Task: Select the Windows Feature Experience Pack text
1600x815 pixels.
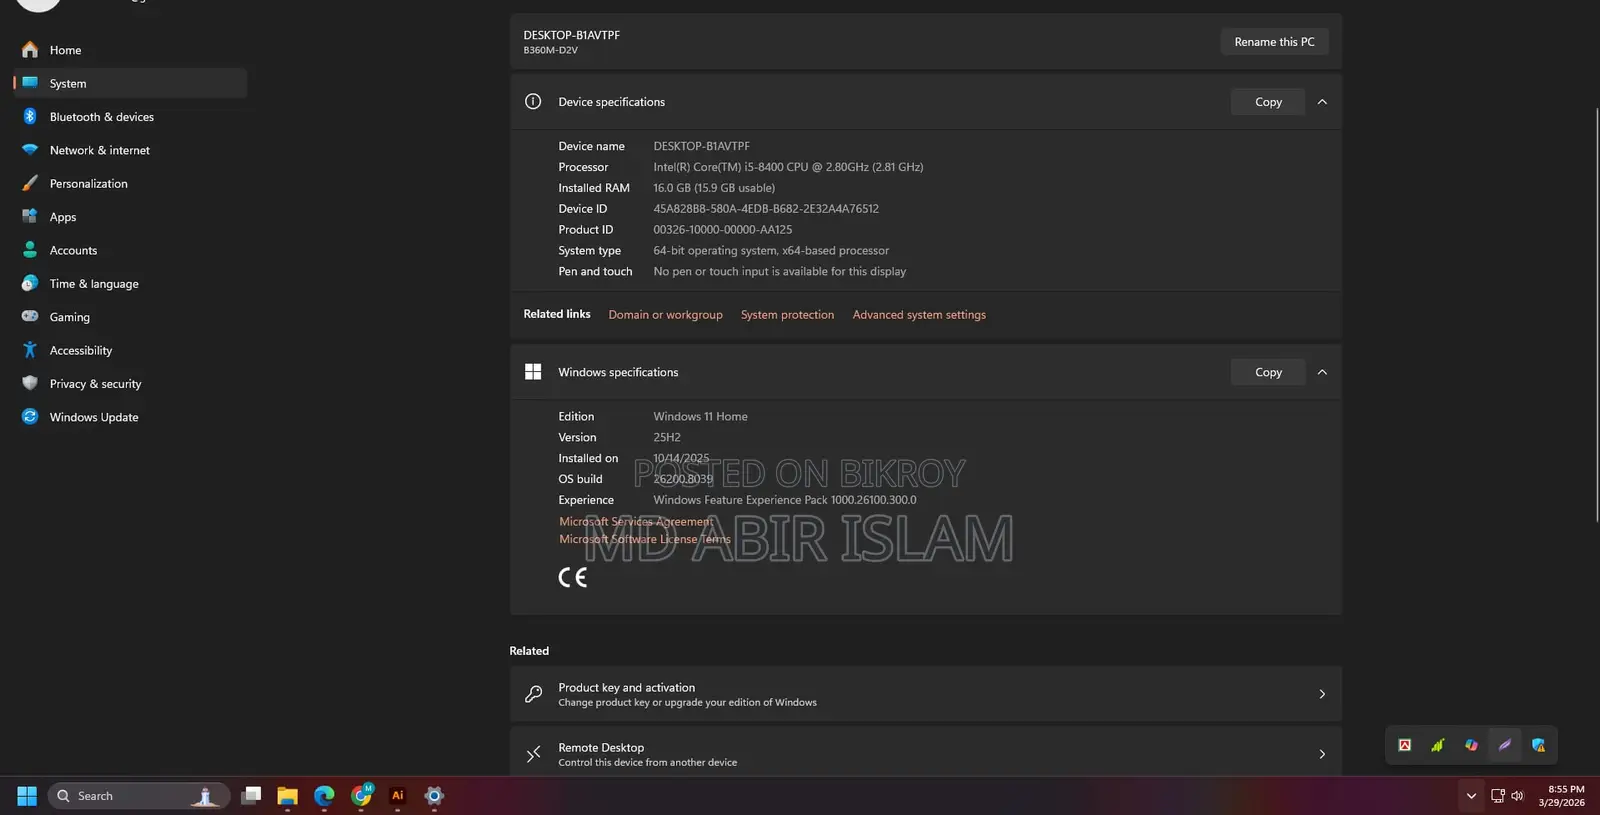Action: 785,500
